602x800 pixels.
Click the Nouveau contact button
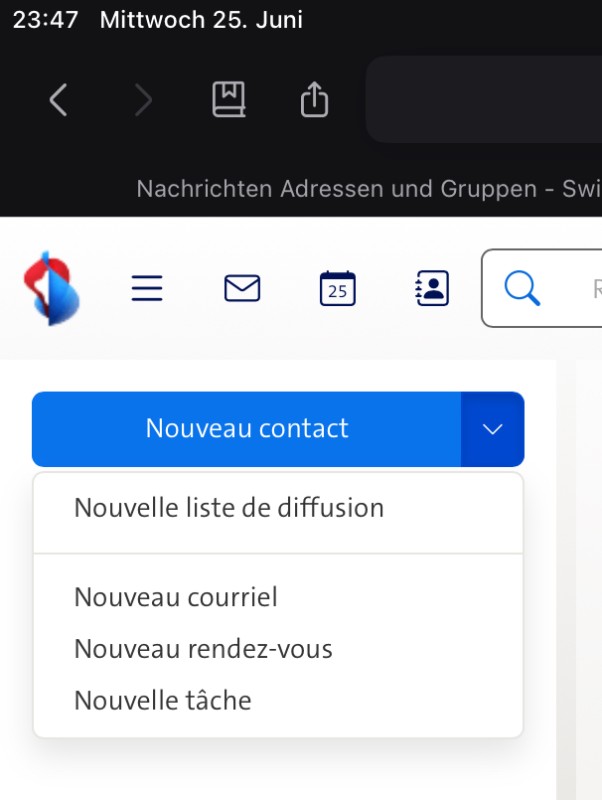point(247,429)
